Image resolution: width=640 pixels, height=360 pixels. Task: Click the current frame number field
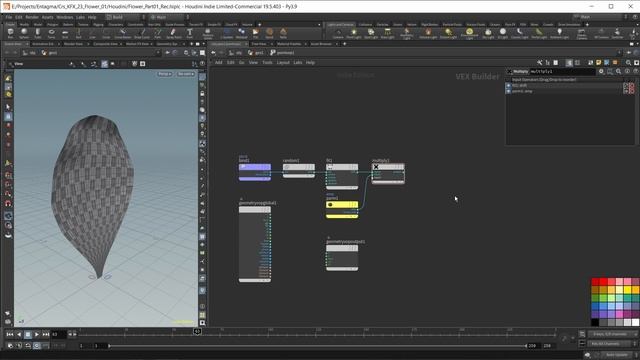[58, 335]
